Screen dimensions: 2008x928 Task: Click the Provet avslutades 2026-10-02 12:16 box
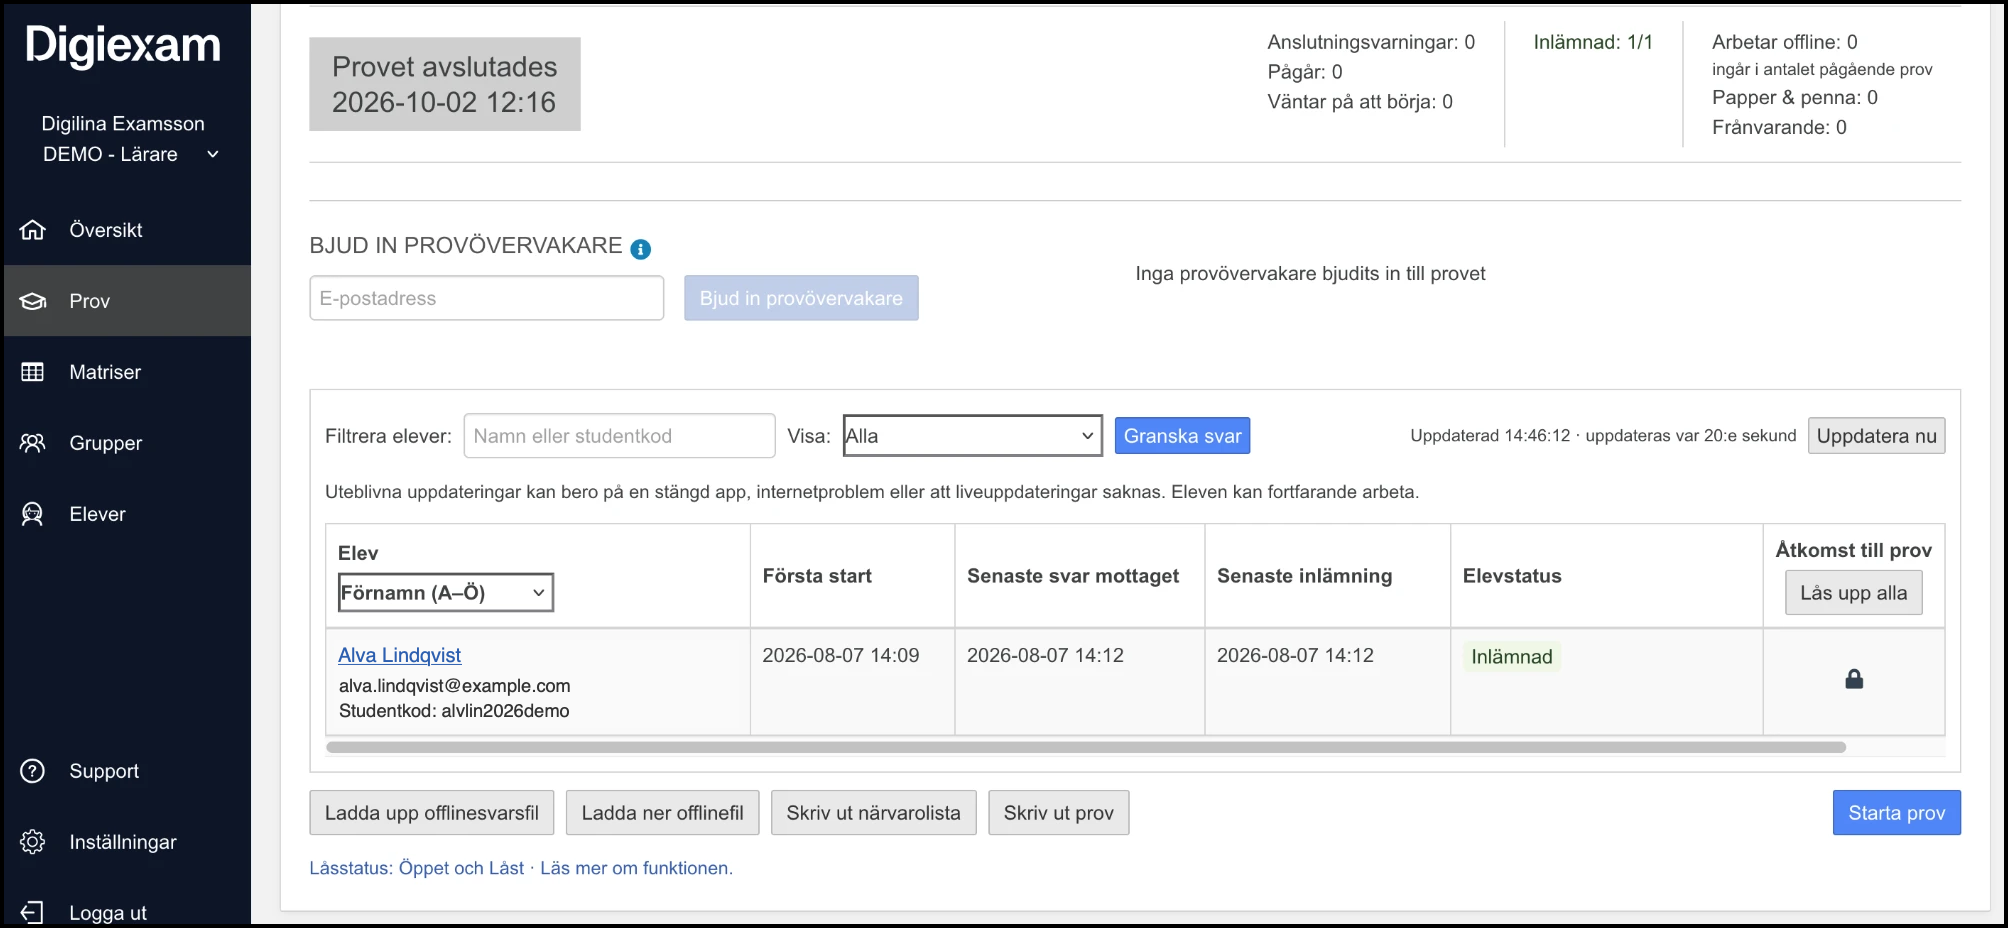click(x=445, y=84)
